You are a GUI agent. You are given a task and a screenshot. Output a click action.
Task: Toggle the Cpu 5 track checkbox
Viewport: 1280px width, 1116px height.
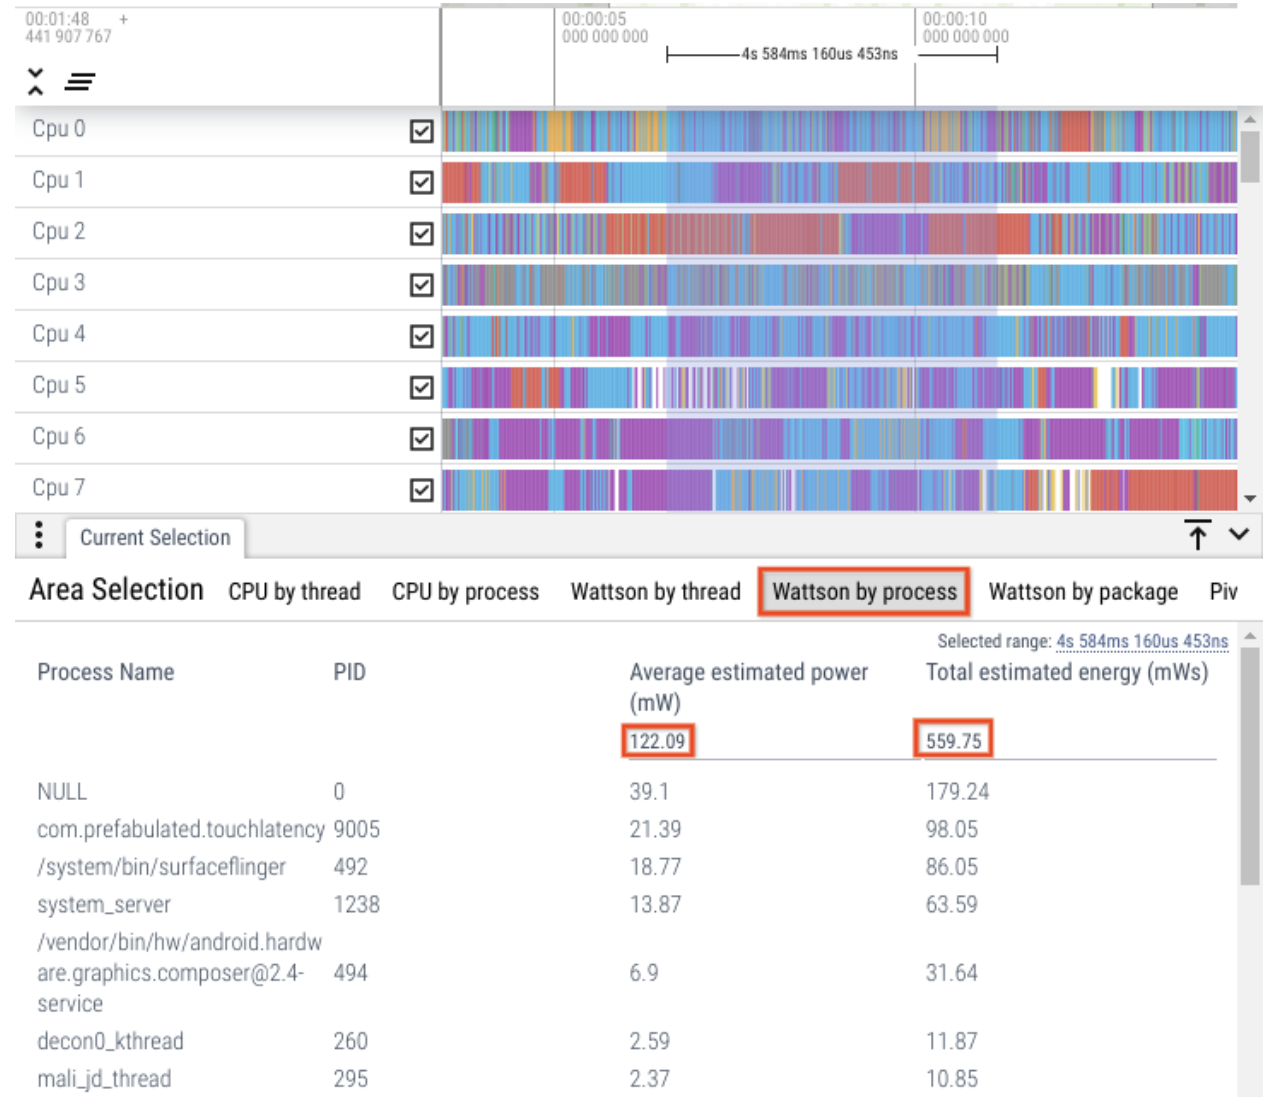(422, 387)
